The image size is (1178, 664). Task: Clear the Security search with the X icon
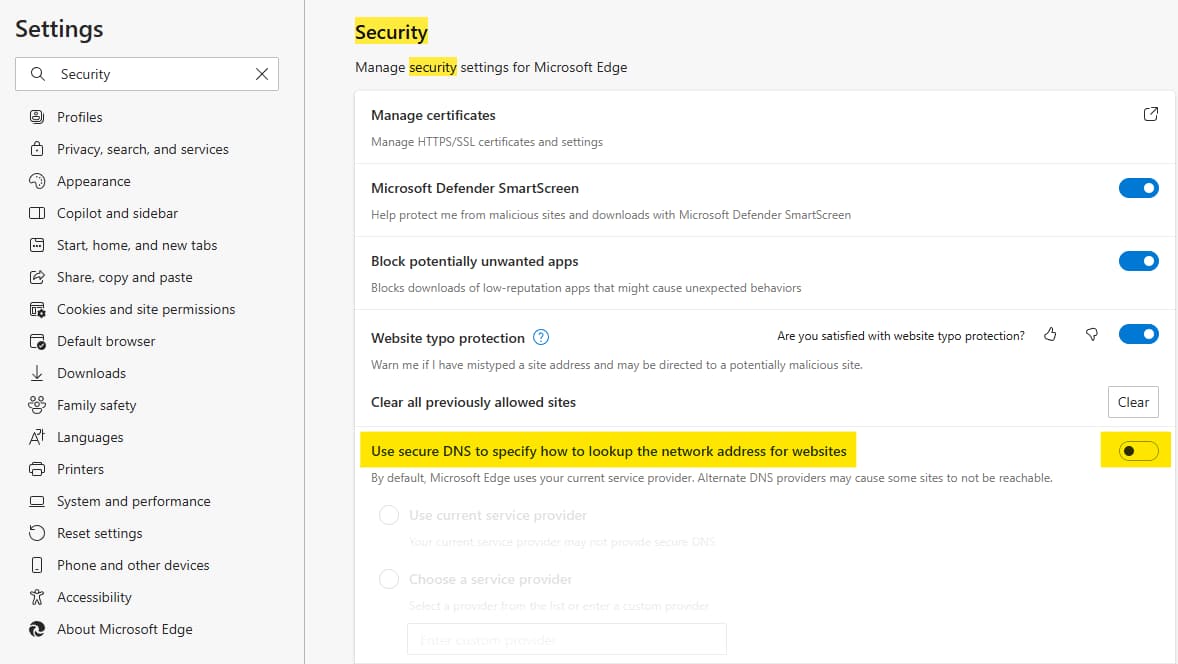[x=262, y=74]
